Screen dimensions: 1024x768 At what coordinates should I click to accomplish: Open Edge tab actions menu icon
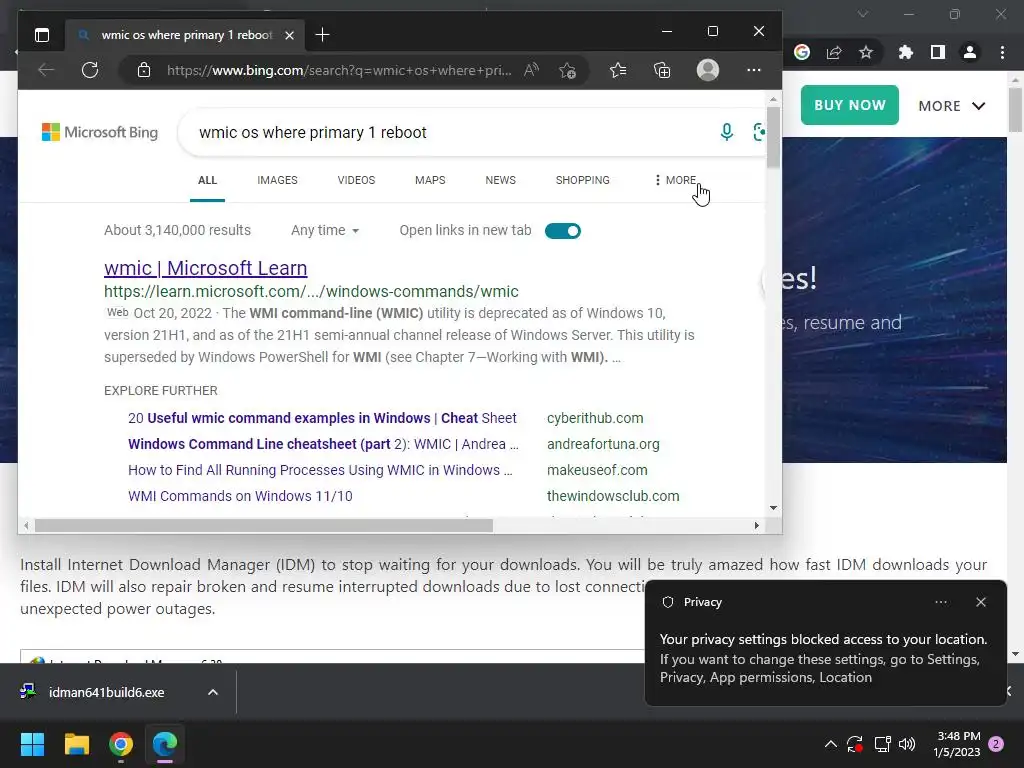tap(42, 35)
